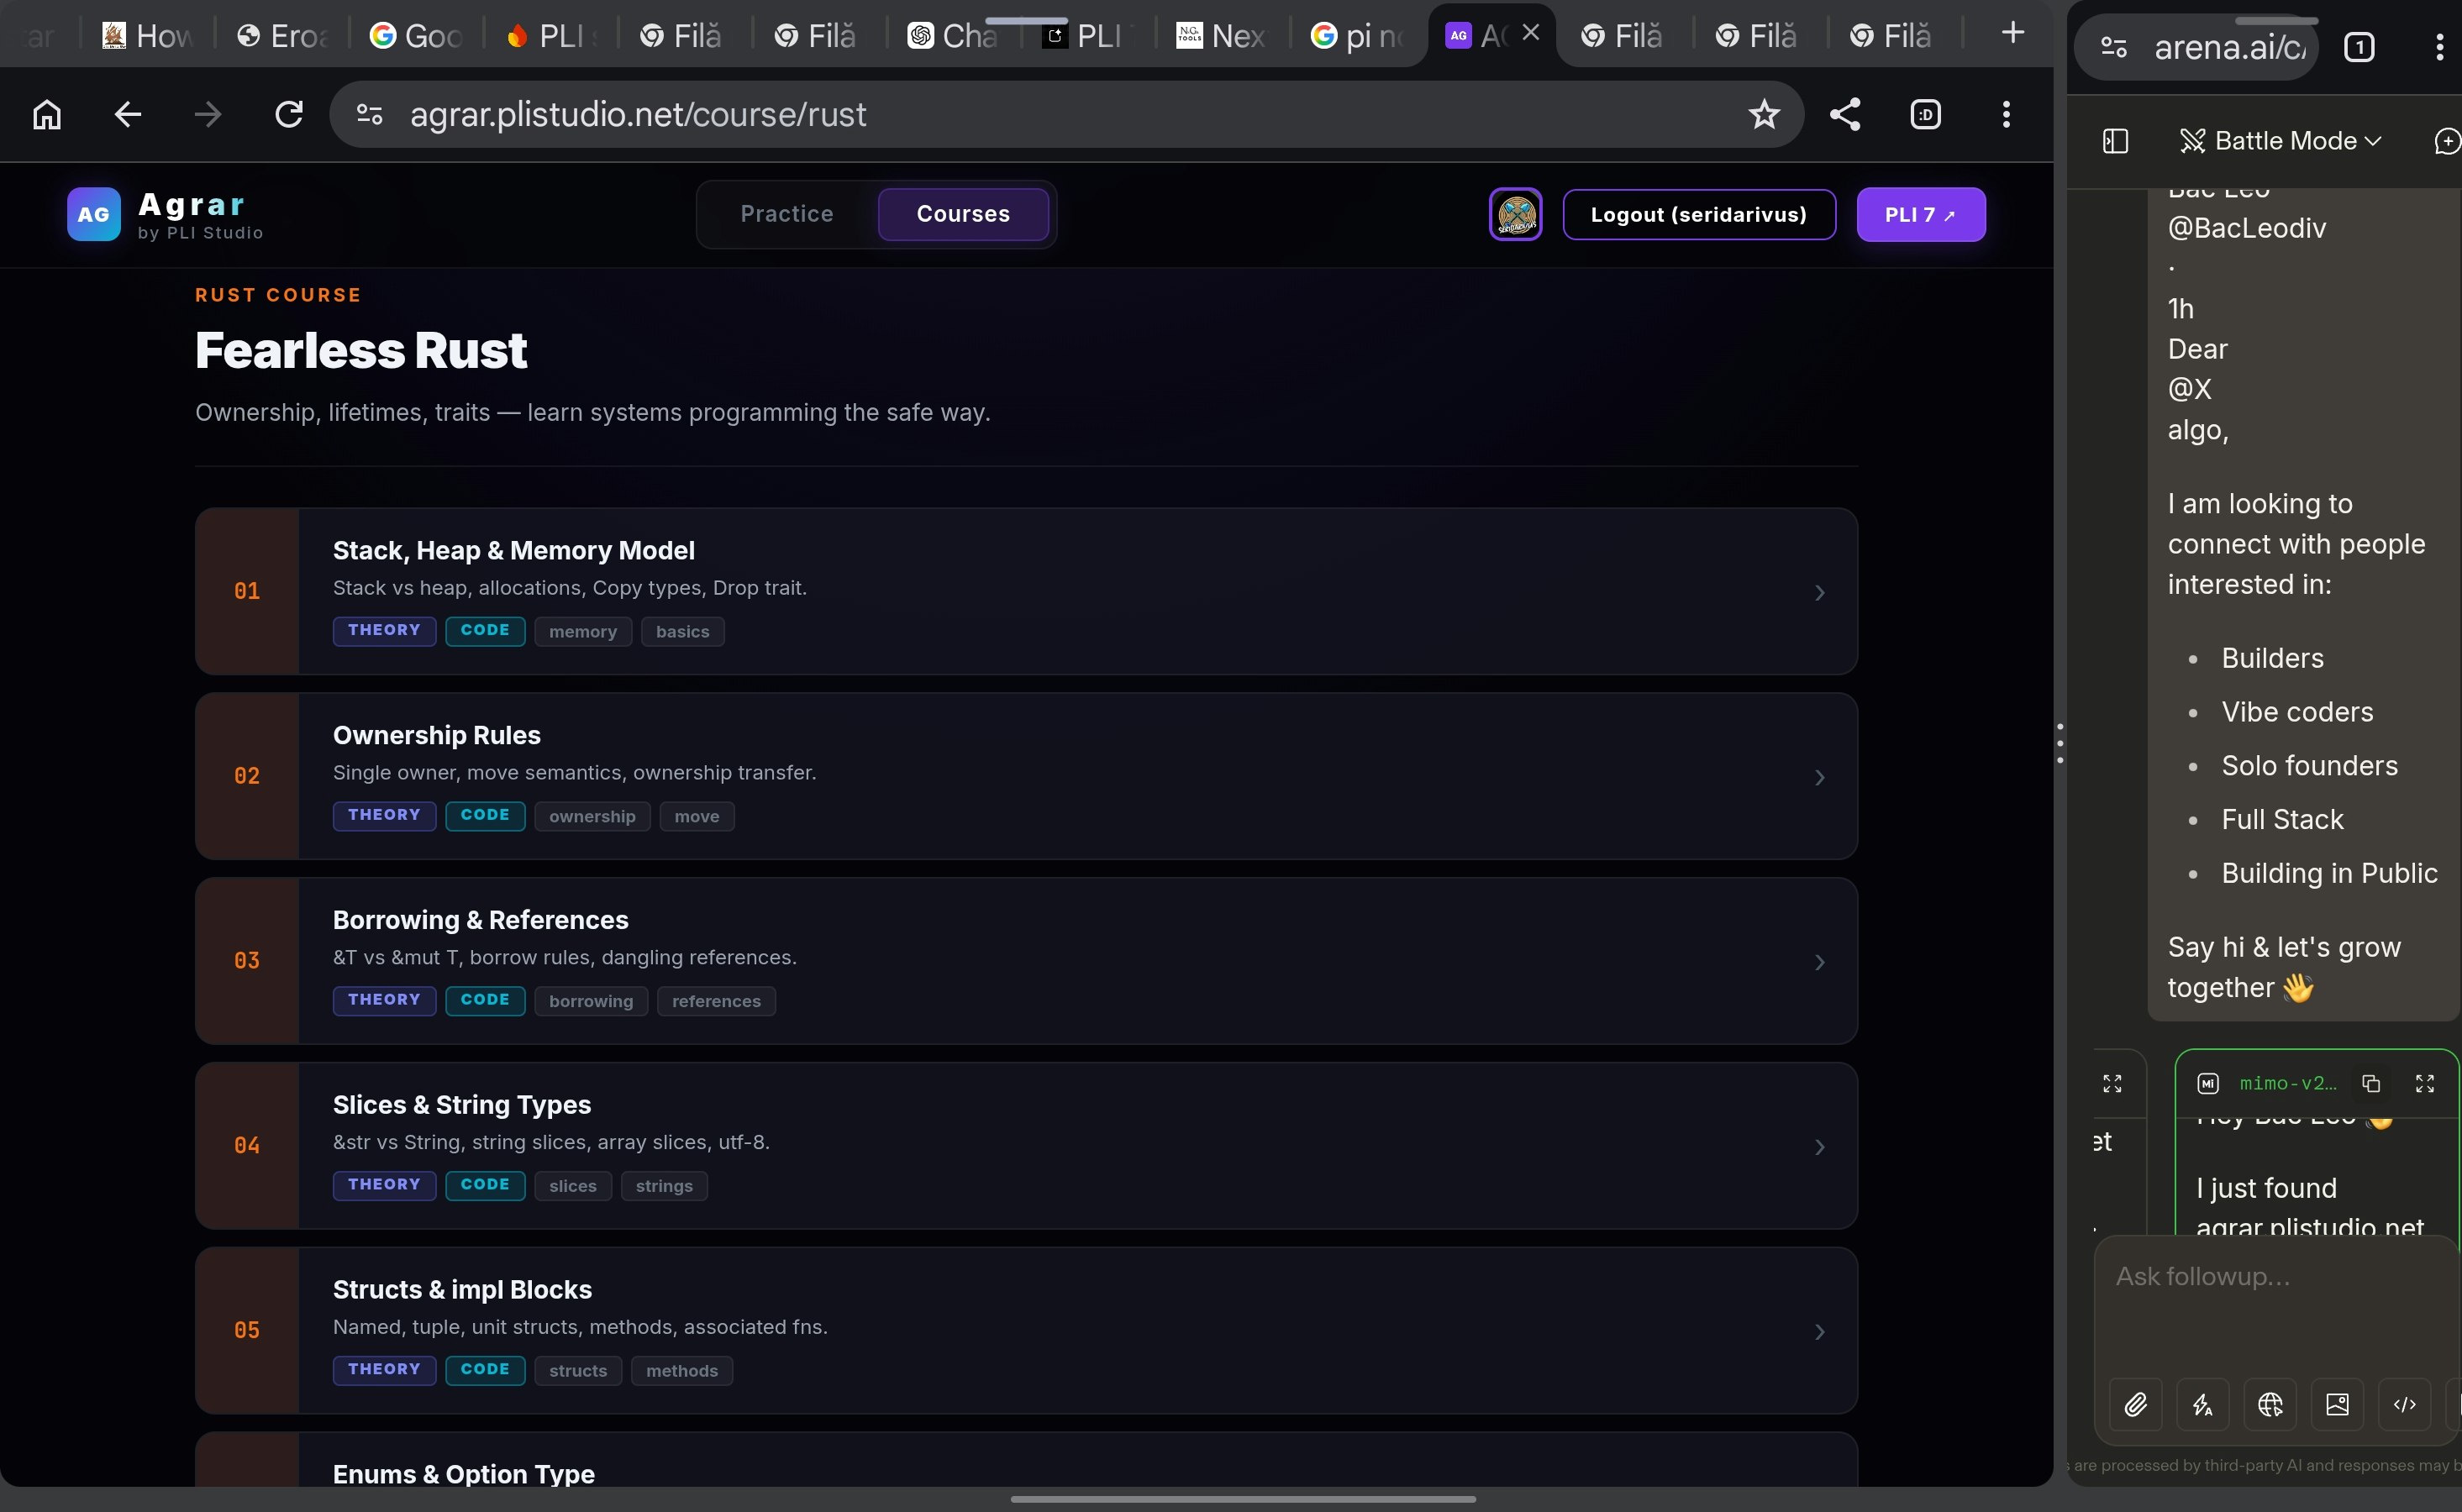Click the ownership tag
This screenshot has width=2462, height=1512.
(592, 816)
